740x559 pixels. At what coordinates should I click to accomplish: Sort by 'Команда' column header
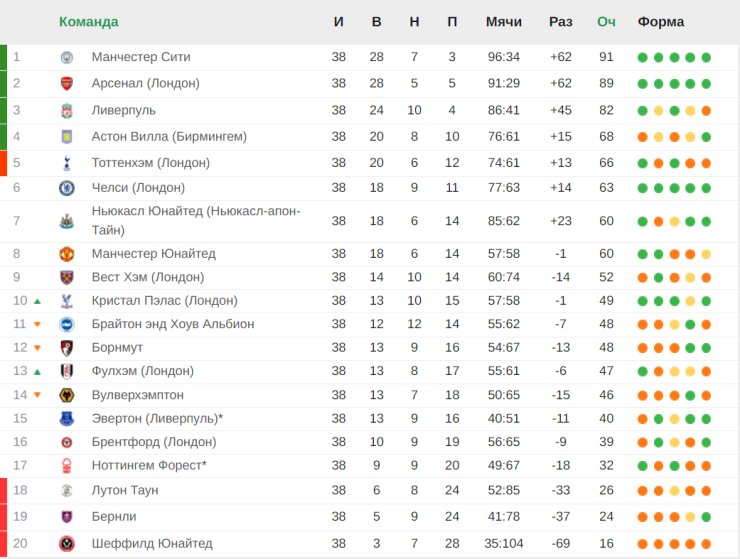coord(88,22)
